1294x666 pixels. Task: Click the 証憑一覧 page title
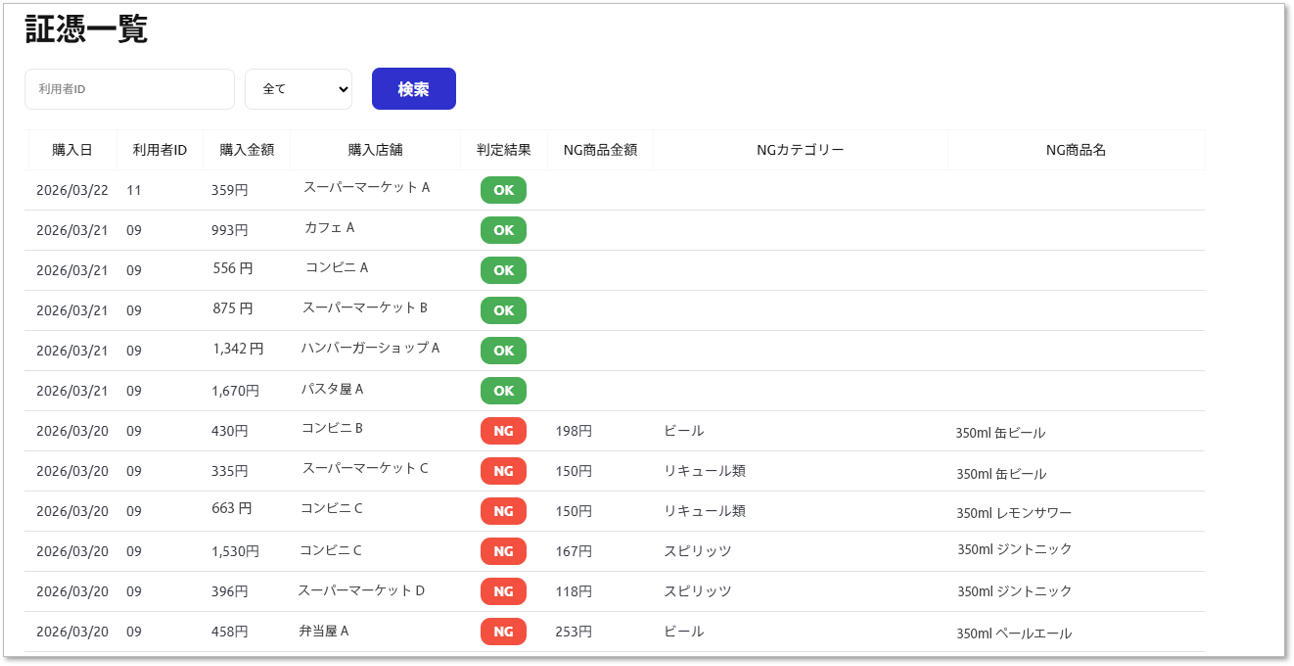87,29
